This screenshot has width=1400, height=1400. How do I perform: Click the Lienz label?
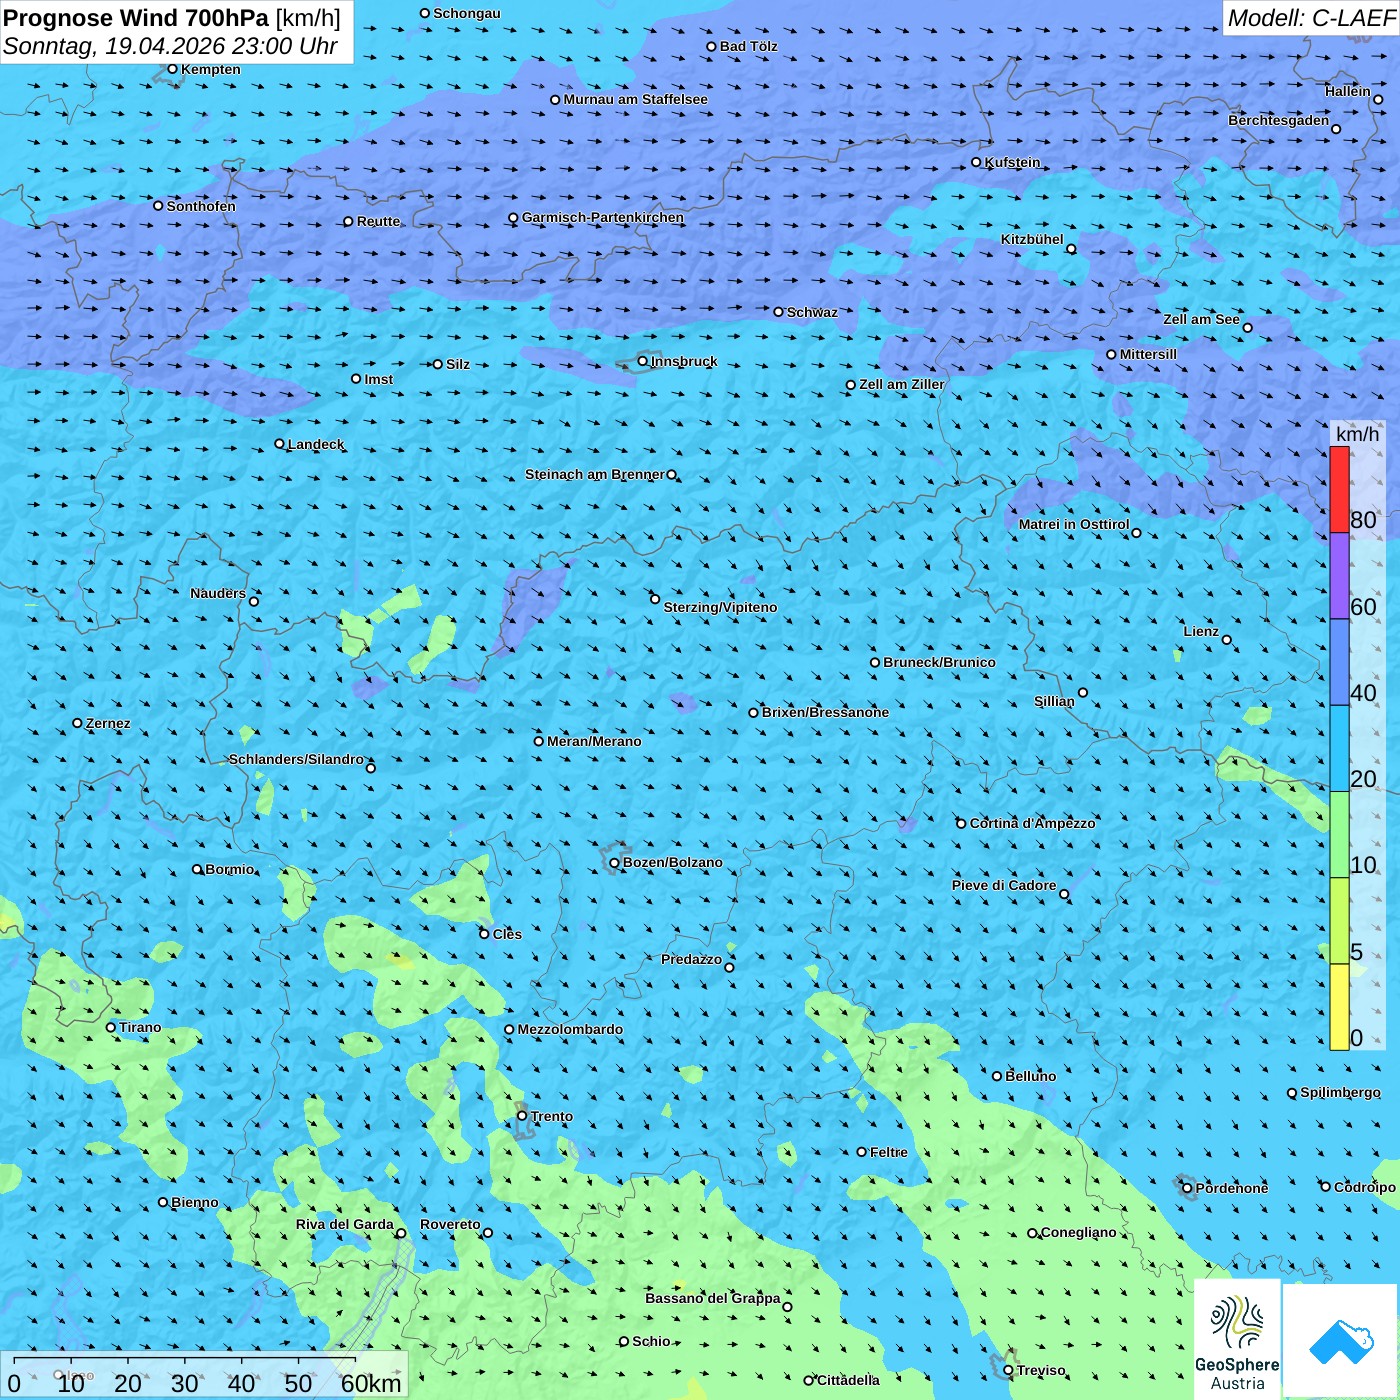pyautogui.click(x=1201, y=631)
